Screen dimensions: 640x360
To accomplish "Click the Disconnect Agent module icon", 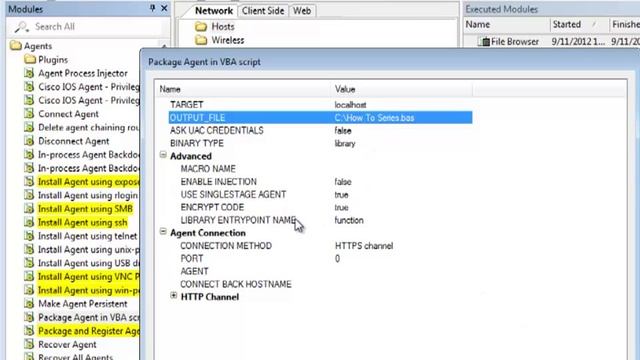I will [x=29, y=141].
